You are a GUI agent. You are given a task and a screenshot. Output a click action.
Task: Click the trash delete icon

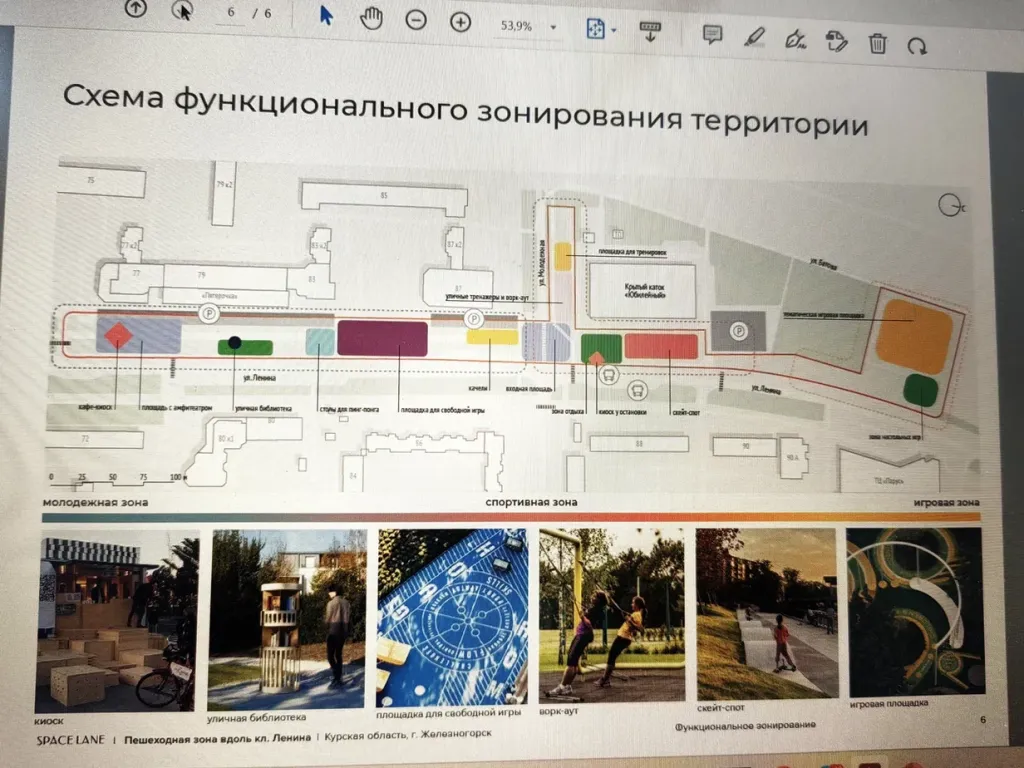[x=877, y=43]
